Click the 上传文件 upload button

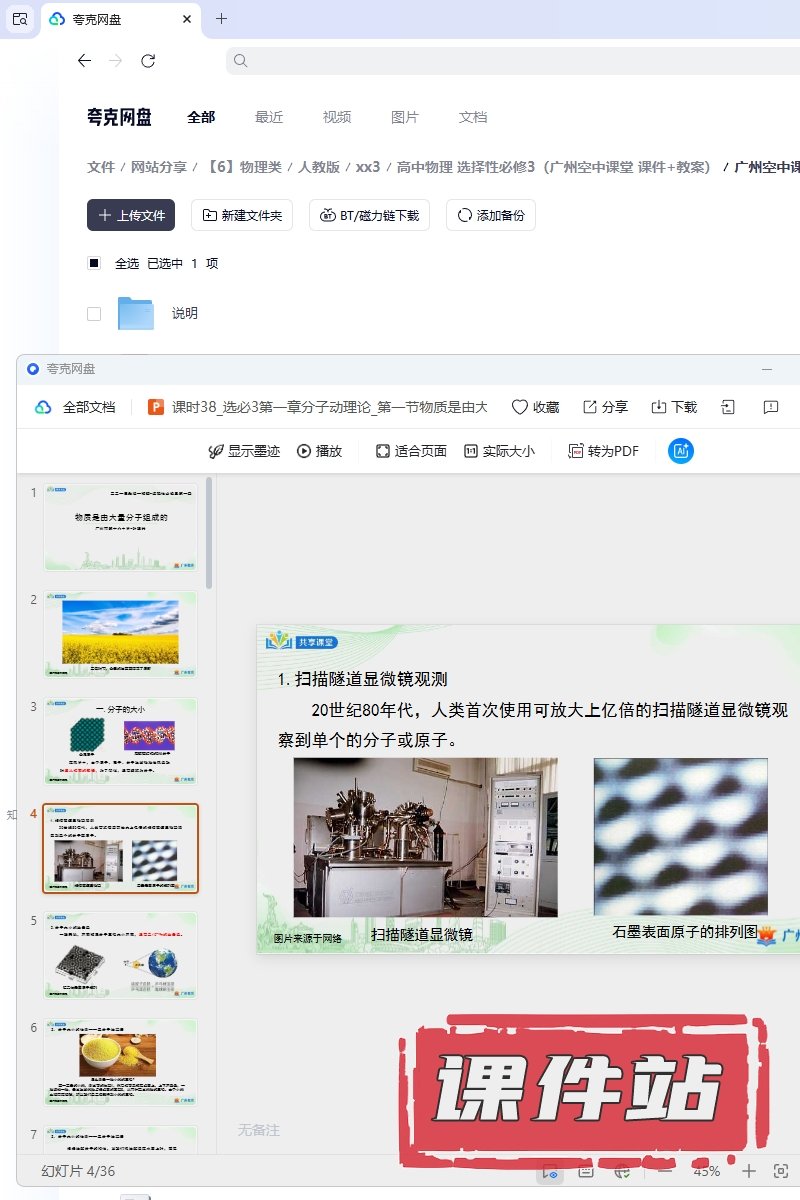[131, 215]
